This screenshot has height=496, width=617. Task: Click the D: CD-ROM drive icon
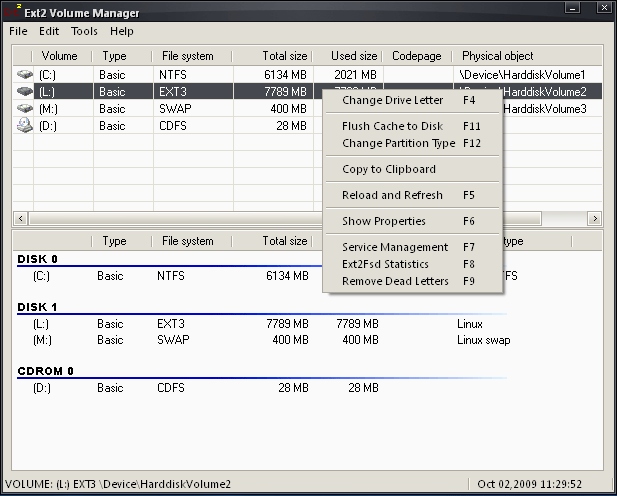[x=24, y=125]
